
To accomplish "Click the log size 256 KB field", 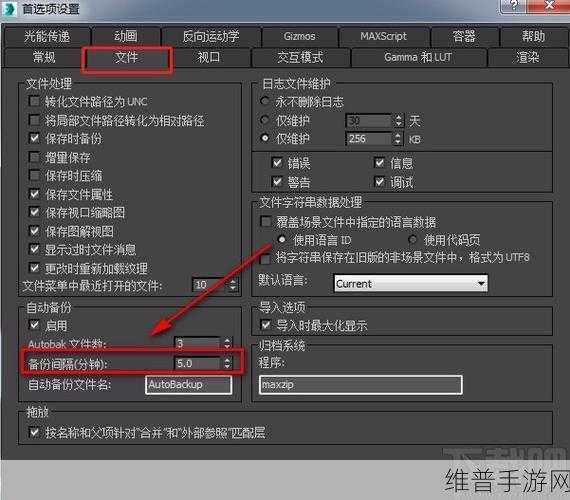I will pyautogui.click(x=369, y=139).
